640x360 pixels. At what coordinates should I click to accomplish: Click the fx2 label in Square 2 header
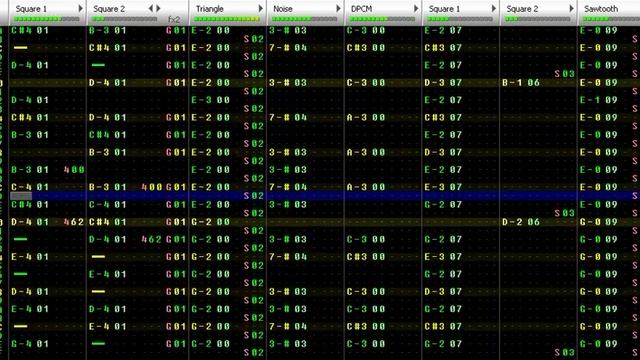(173, 19)
